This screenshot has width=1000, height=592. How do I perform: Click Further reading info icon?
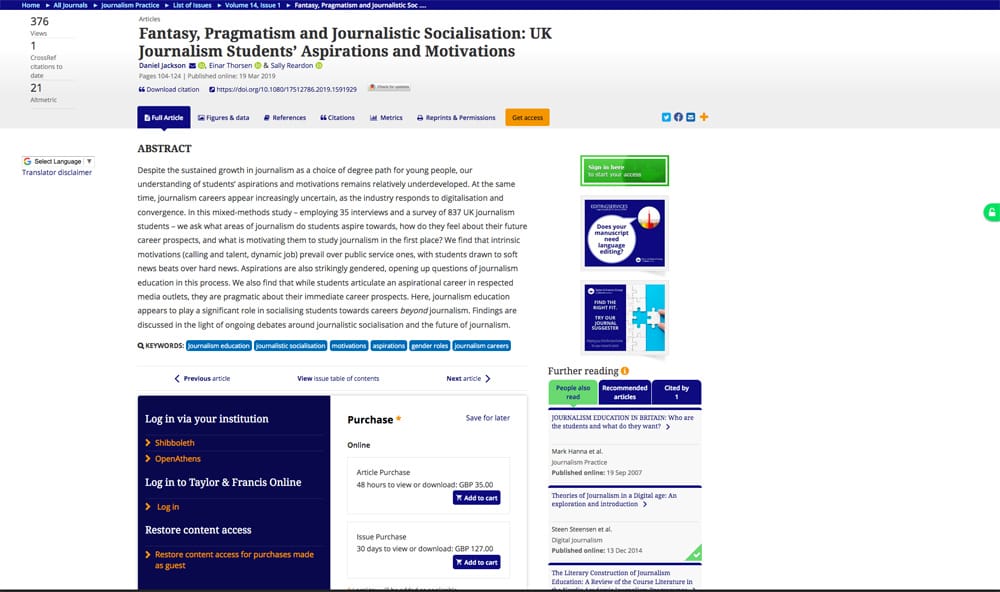click(625, 371)
